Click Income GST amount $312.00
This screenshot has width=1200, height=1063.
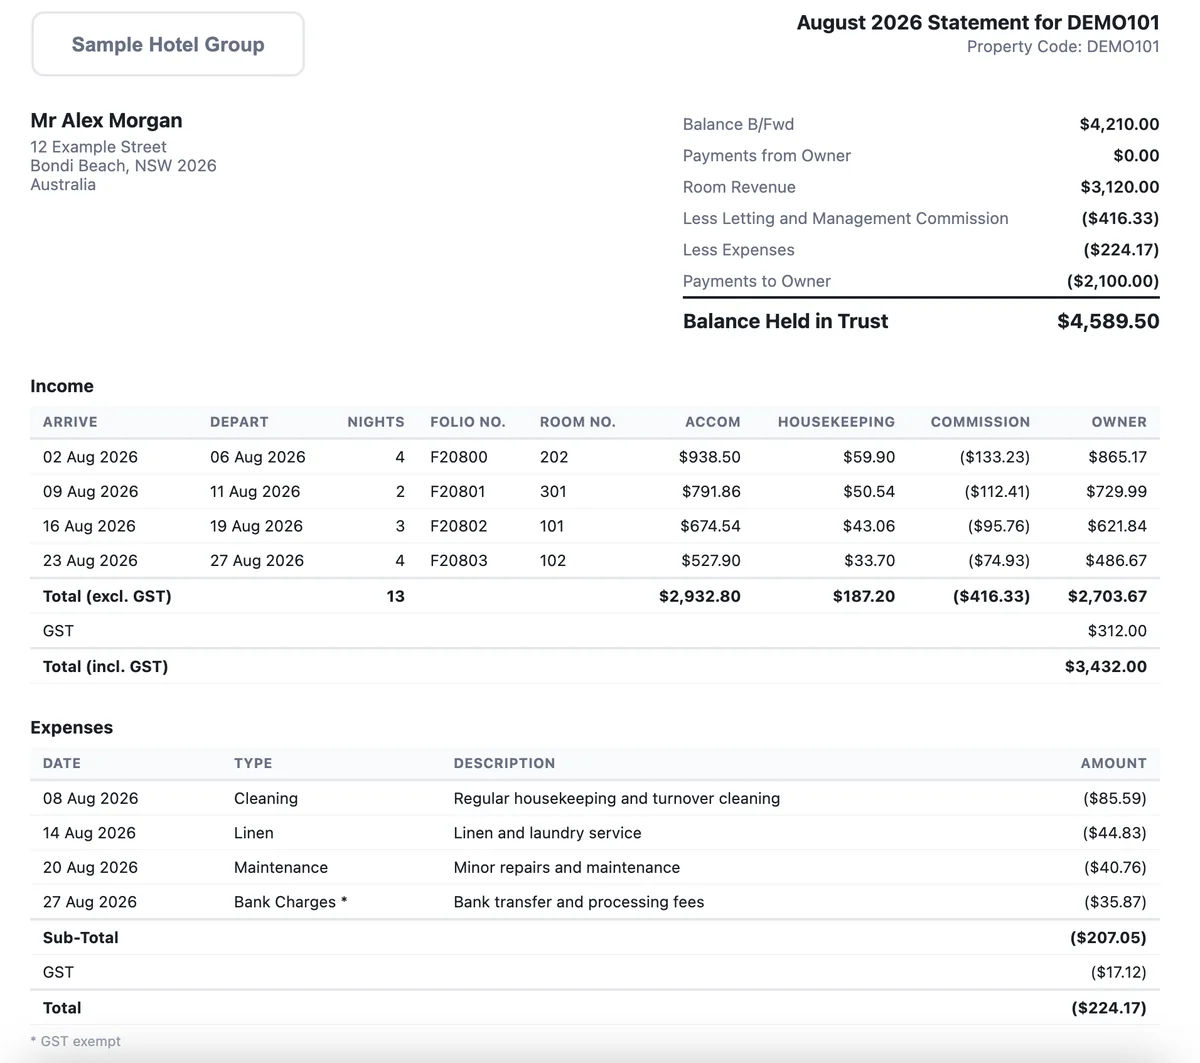(1117, 631)
